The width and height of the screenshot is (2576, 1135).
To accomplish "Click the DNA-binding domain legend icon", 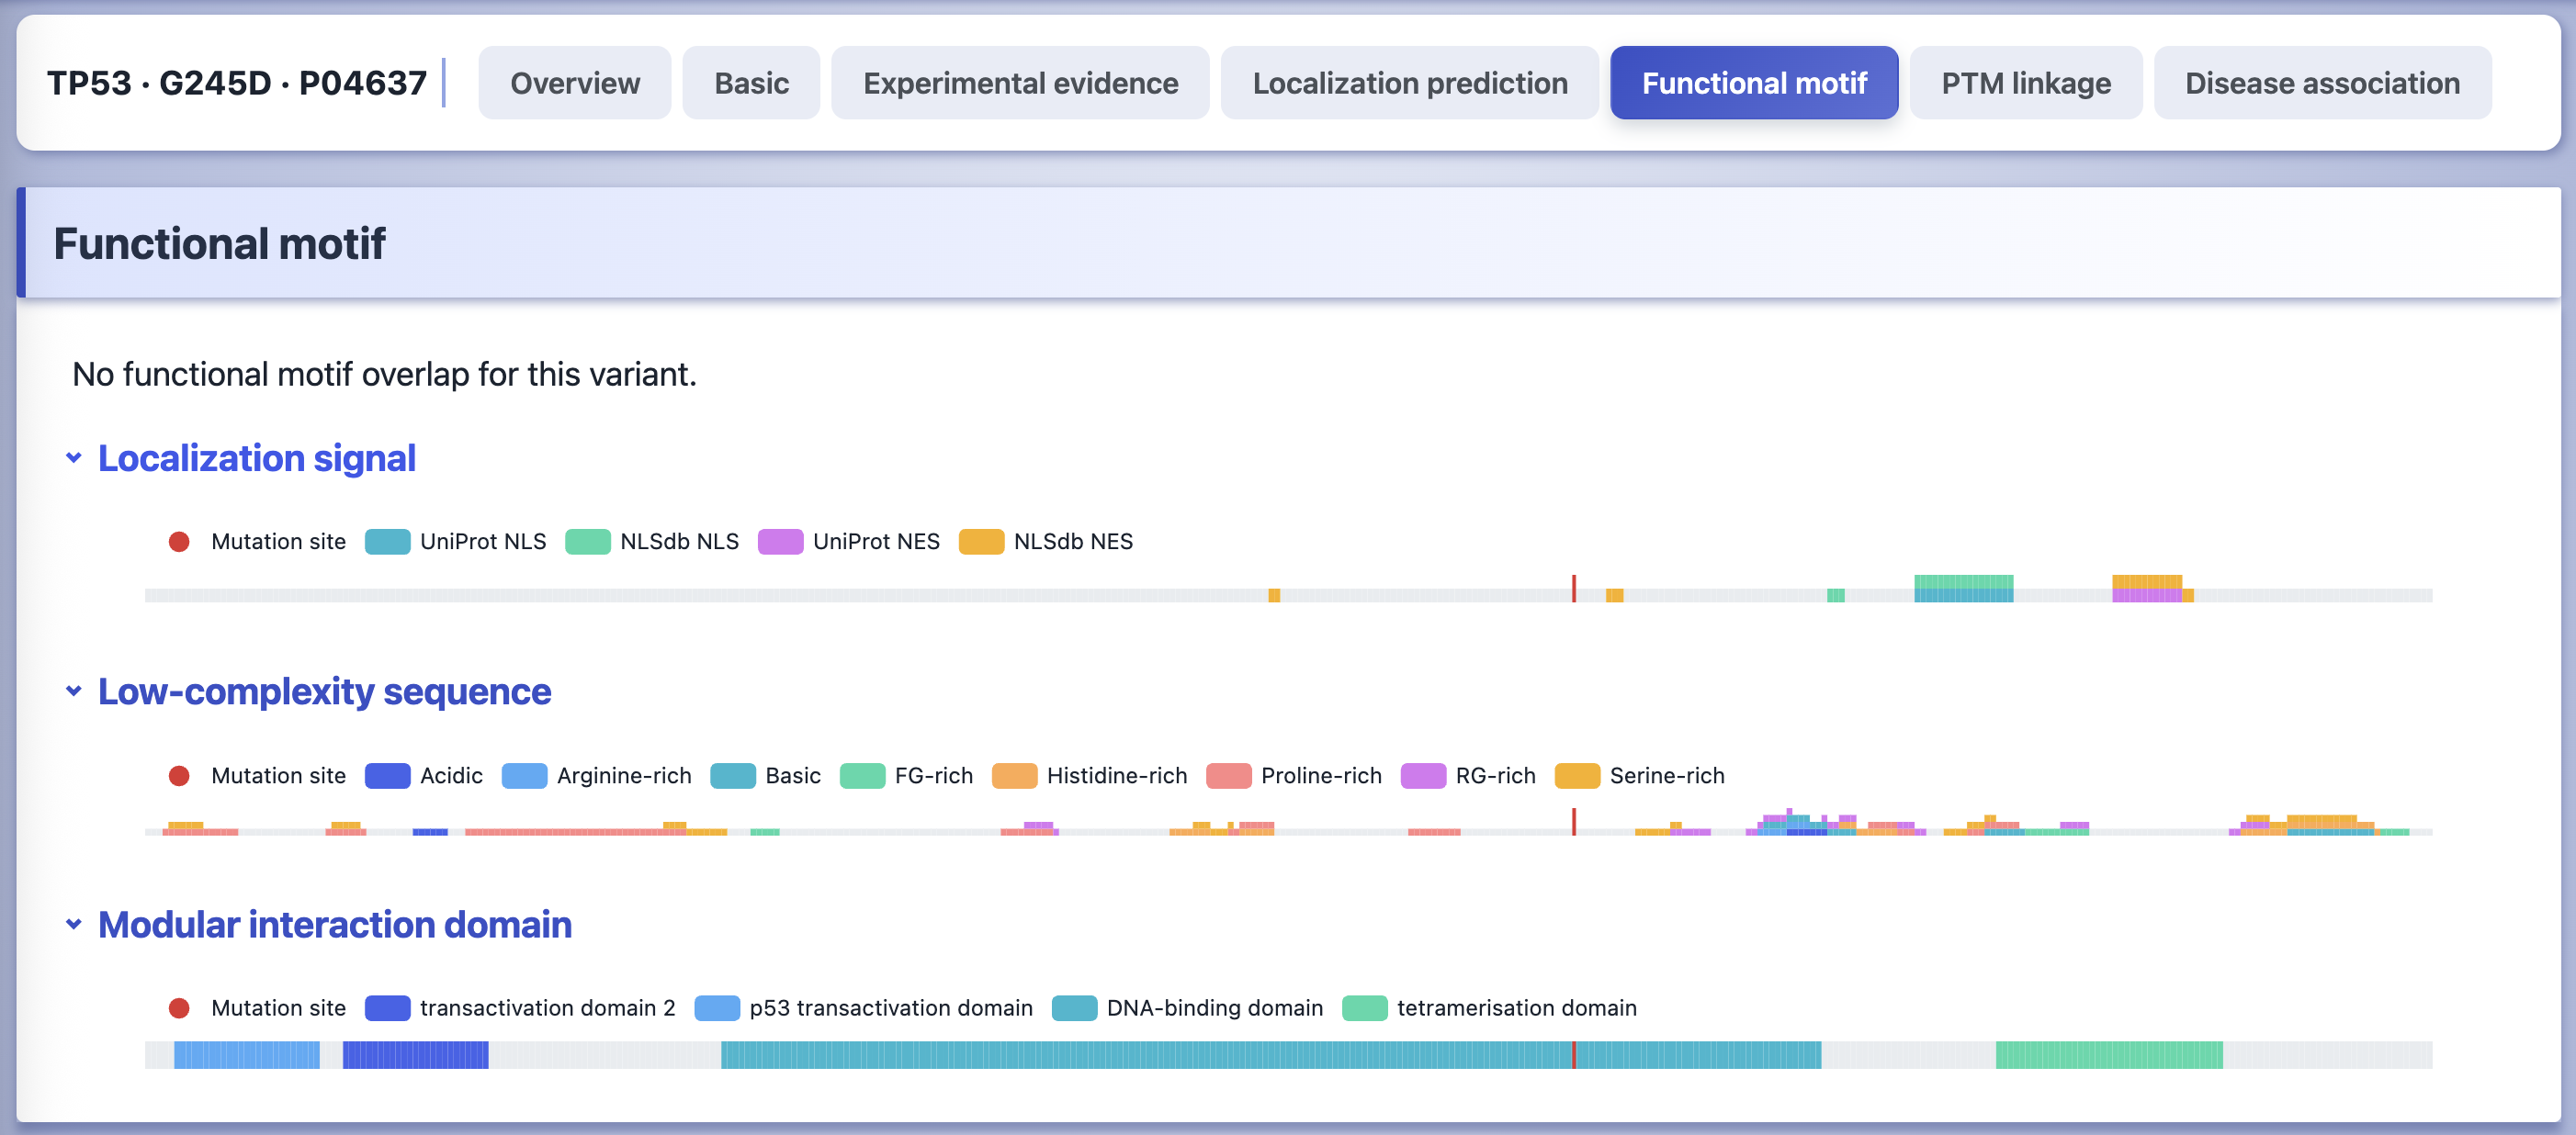I will point(1075,1007).
